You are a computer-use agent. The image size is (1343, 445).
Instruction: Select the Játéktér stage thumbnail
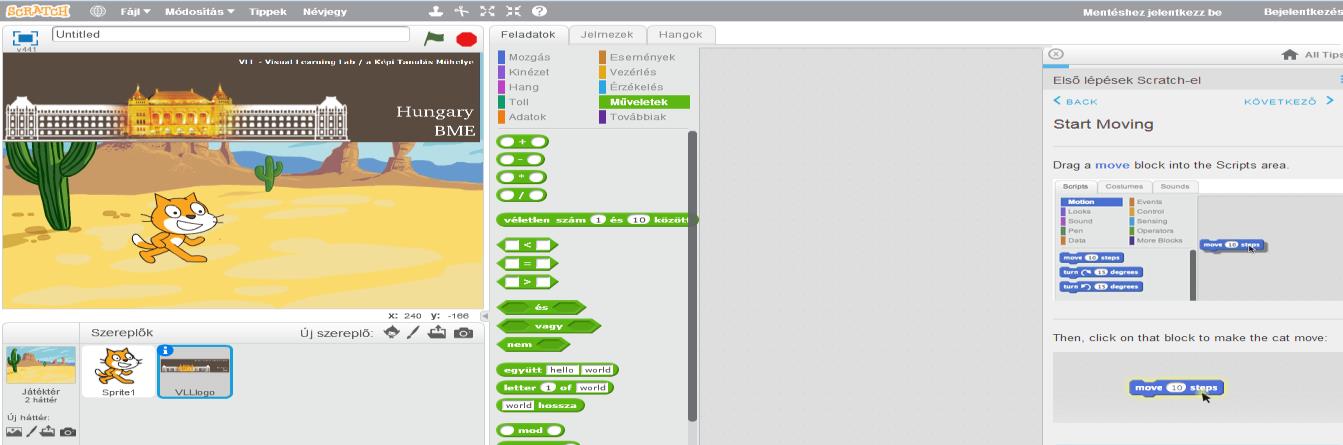(41, 373)
